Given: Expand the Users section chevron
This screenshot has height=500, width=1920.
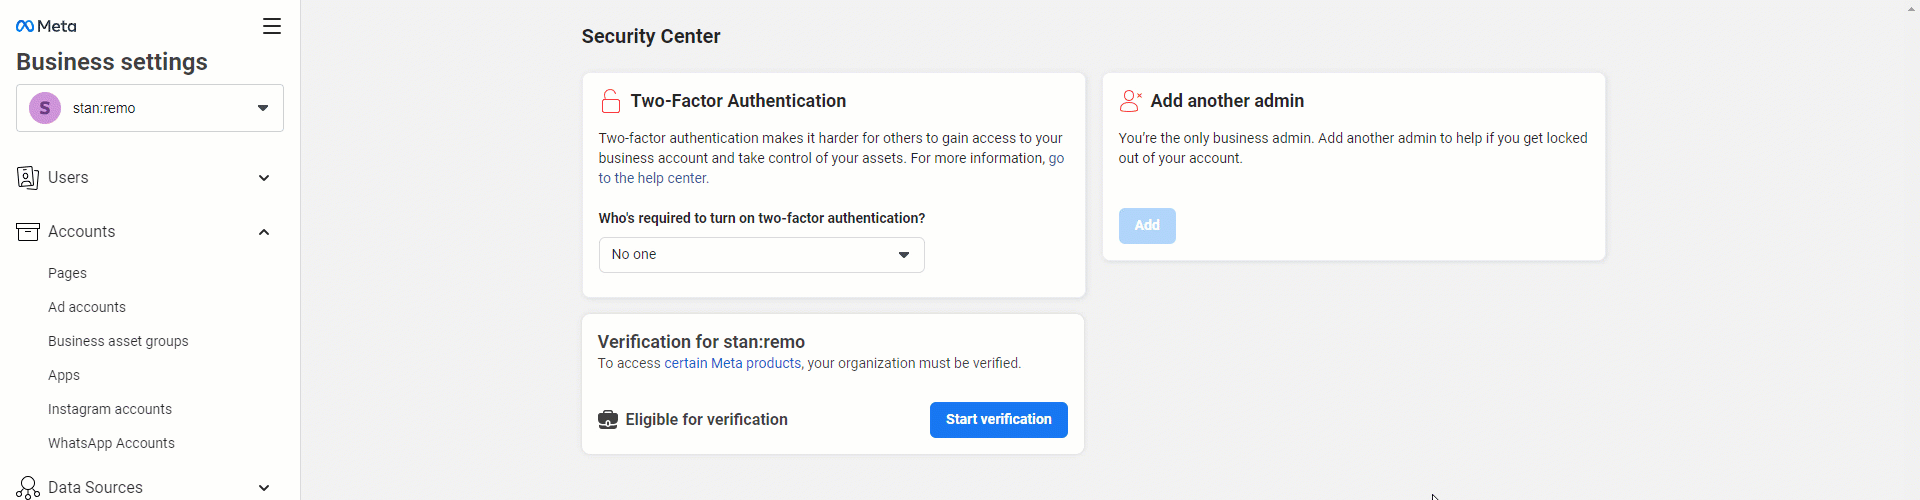Looking at the screenshot, I should click(264, 178).
